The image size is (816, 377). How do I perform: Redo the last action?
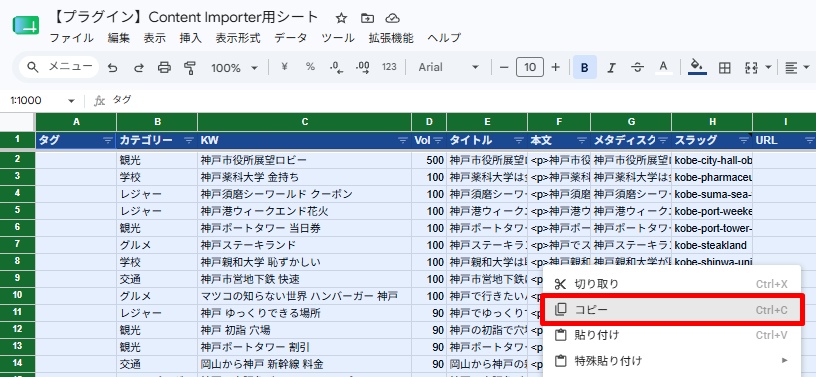(138, 68)
